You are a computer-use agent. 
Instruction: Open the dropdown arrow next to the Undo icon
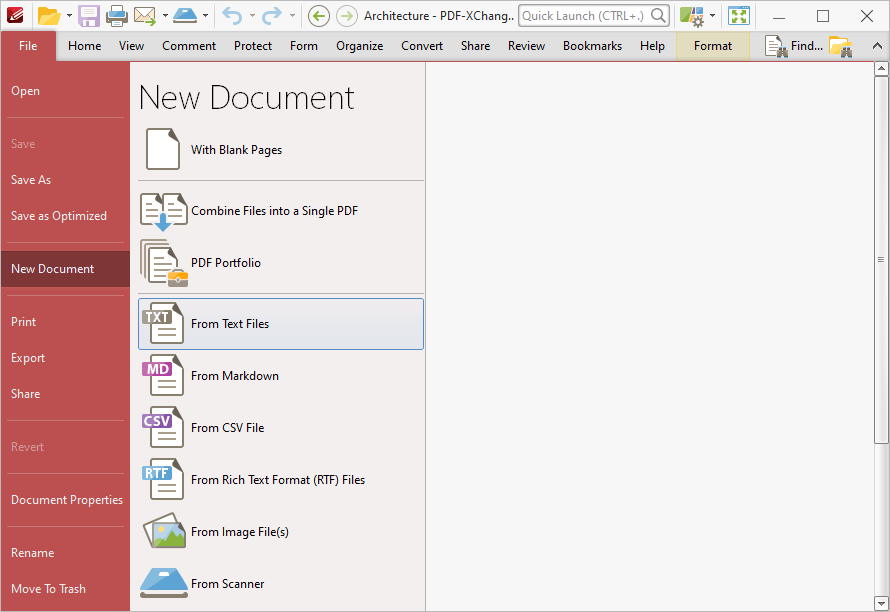click(x=252, y=16)
